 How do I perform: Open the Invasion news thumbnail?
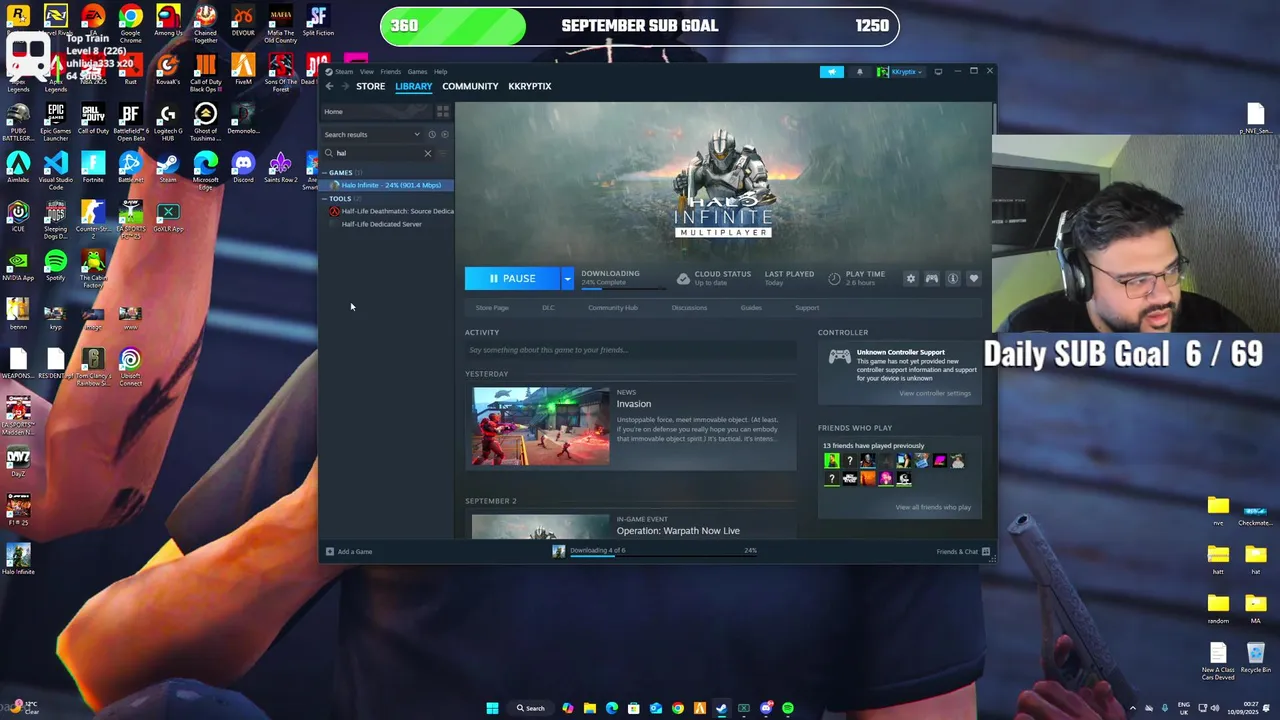540,426
